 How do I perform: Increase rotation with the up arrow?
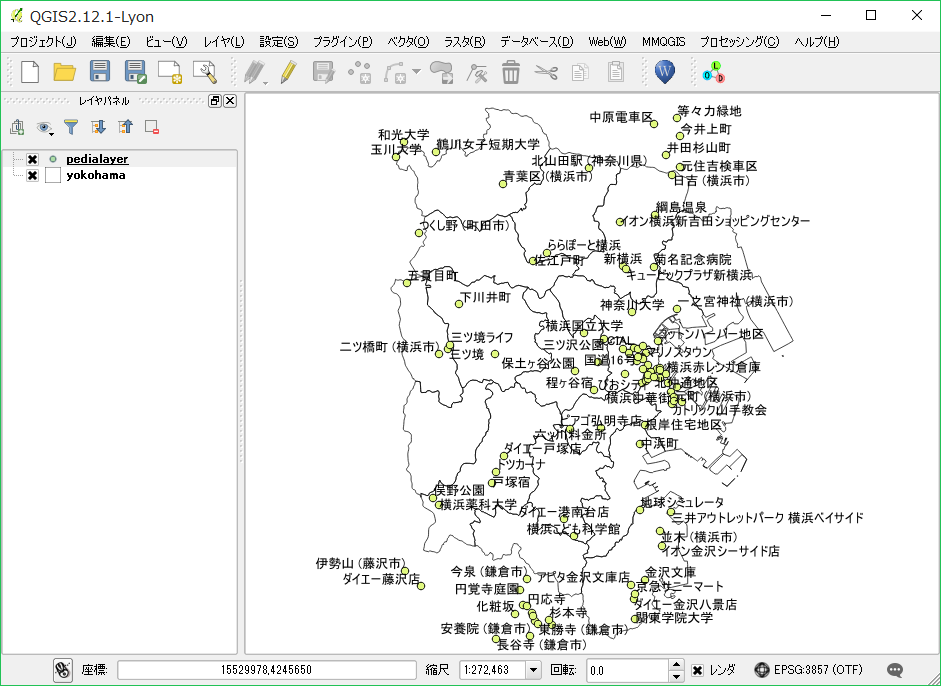tap(676, 664)
